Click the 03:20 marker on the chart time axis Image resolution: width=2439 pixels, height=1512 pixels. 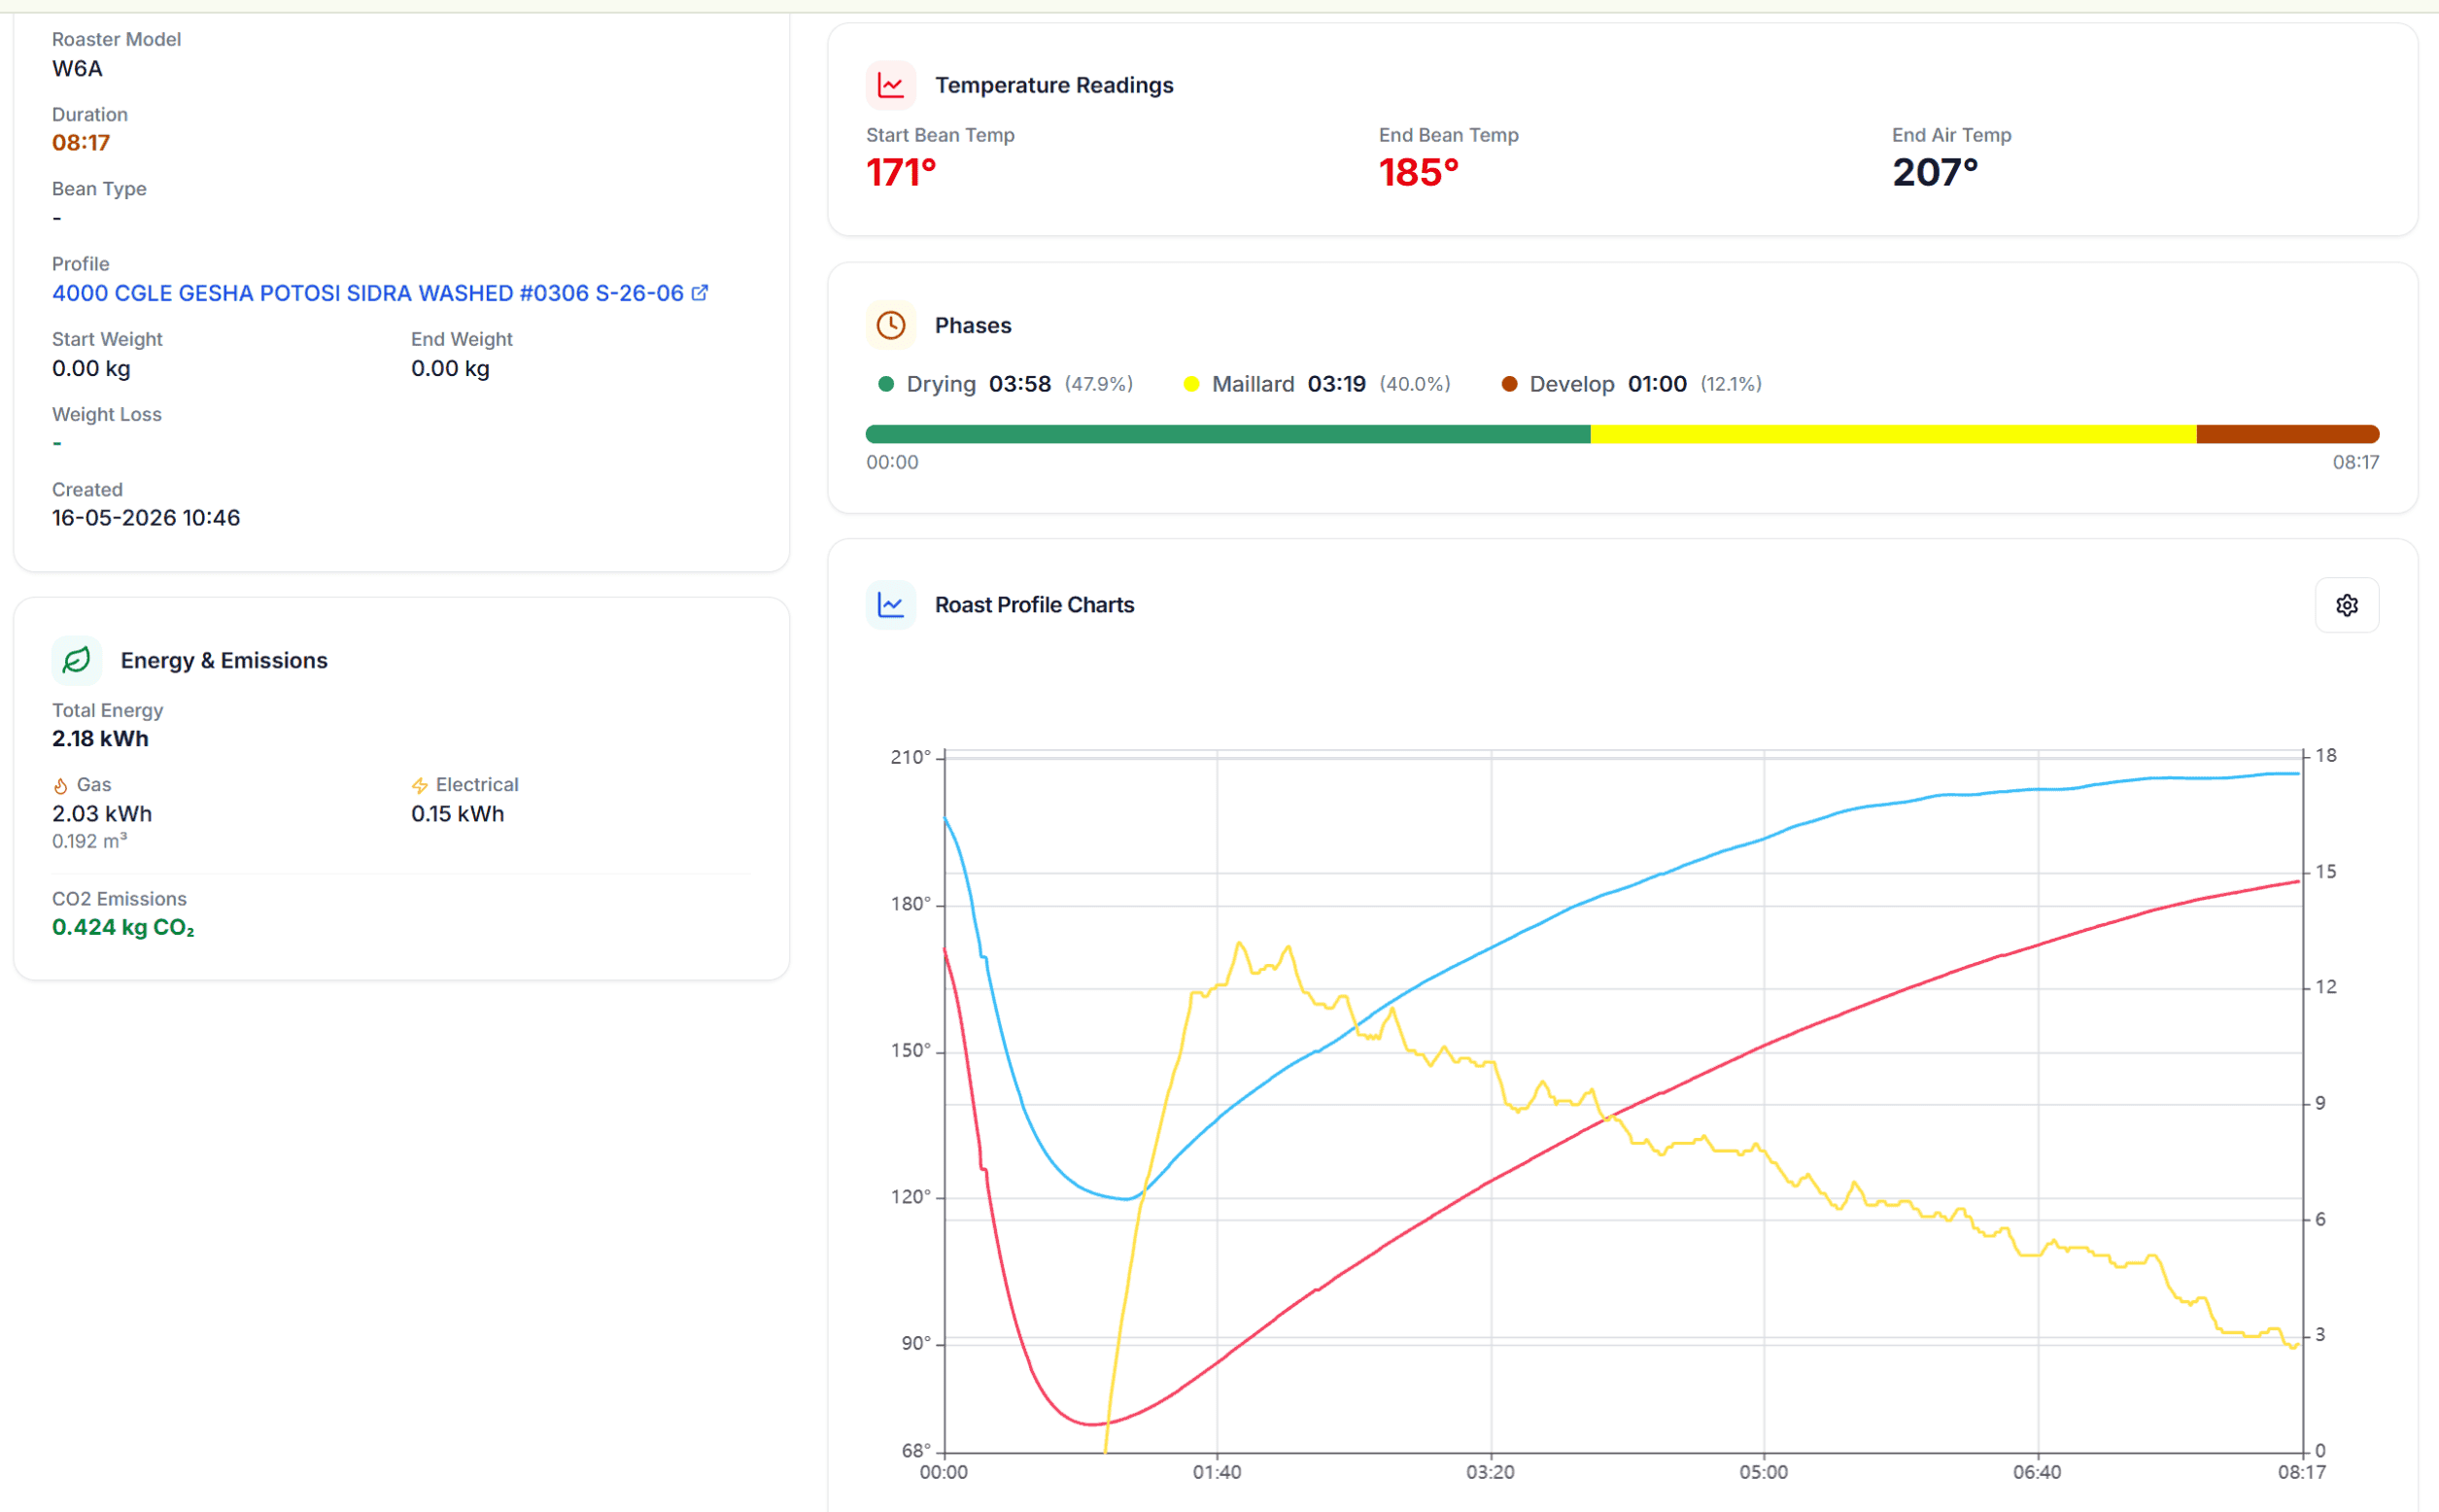(1489, 1472)
